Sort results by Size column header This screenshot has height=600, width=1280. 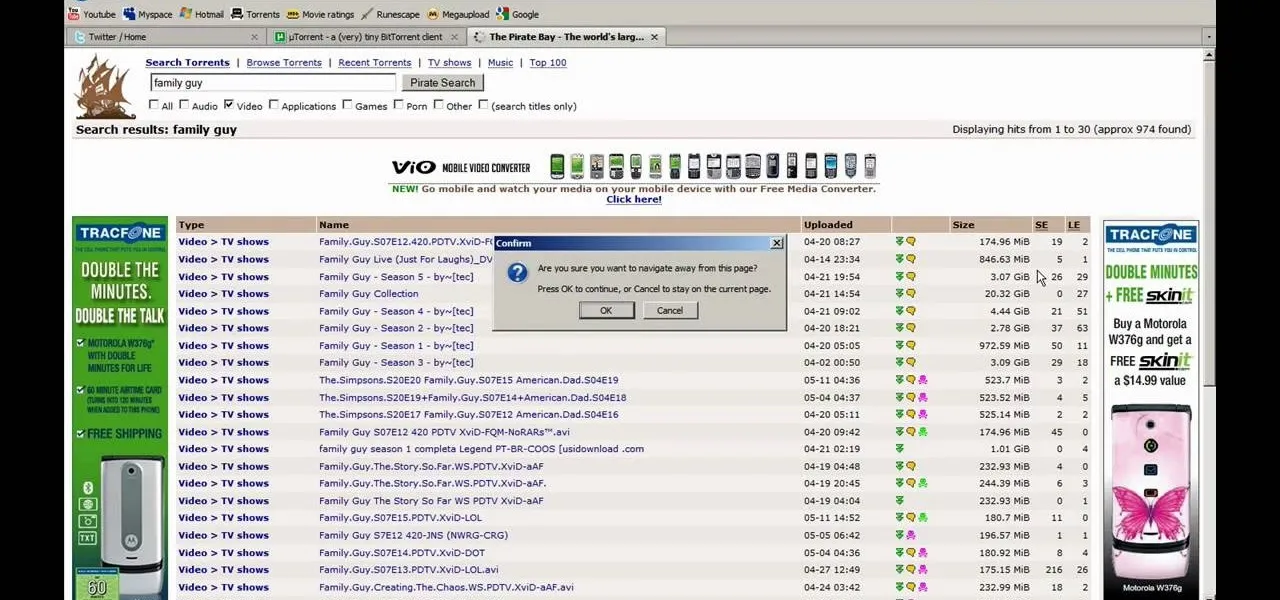point(963,225)
